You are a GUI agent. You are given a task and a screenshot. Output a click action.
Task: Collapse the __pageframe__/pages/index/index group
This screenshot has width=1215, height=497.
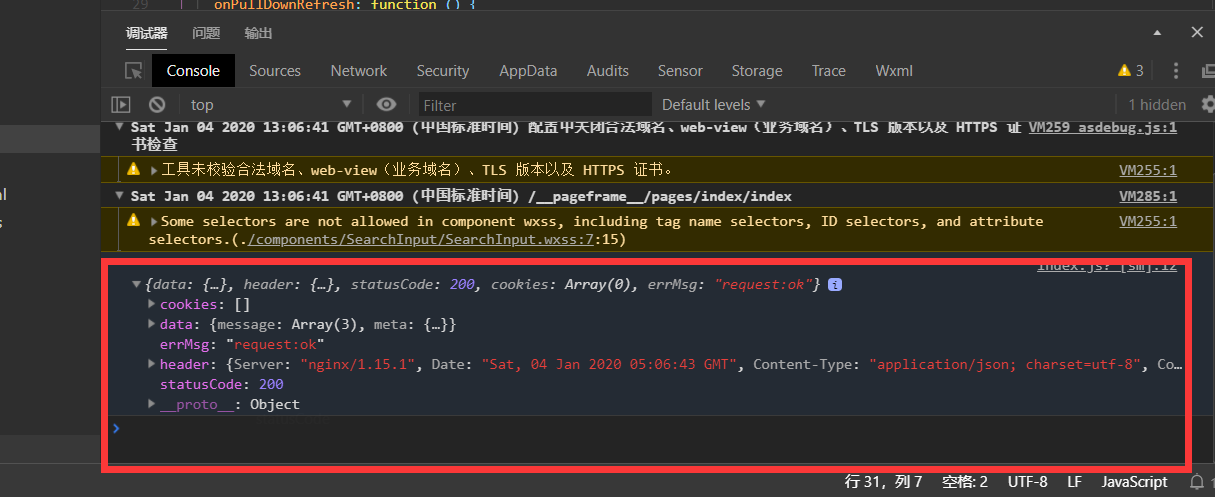[x=120, y=196]
